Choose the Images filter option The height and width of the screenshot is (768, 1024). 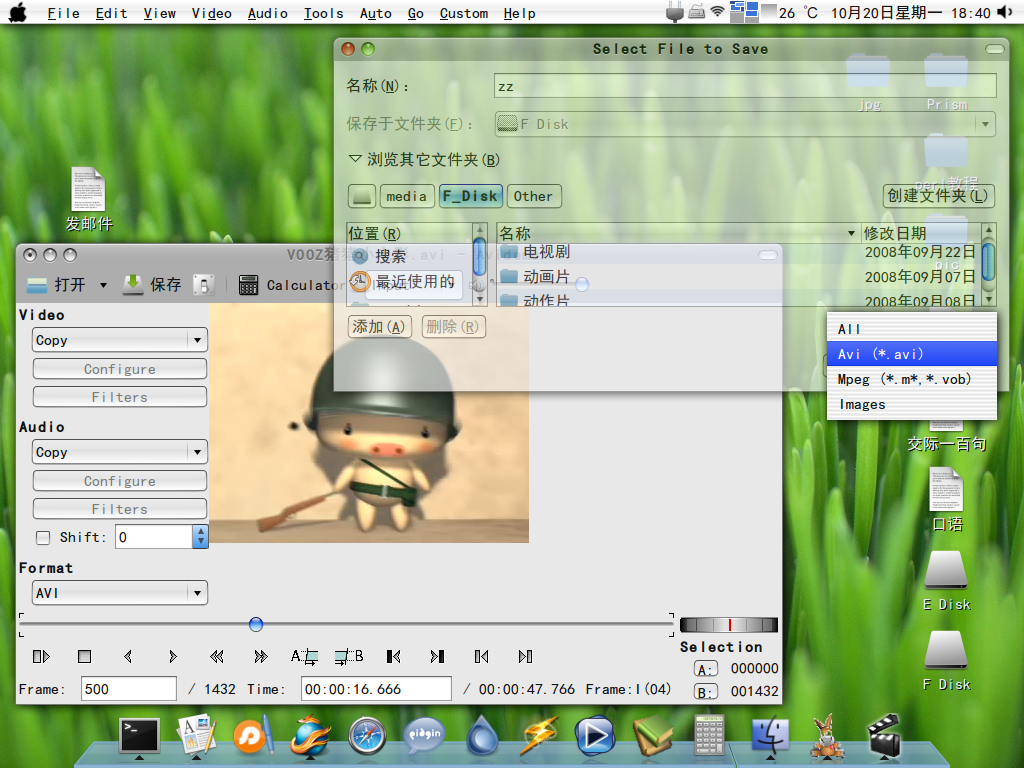[x=912, y=405]
